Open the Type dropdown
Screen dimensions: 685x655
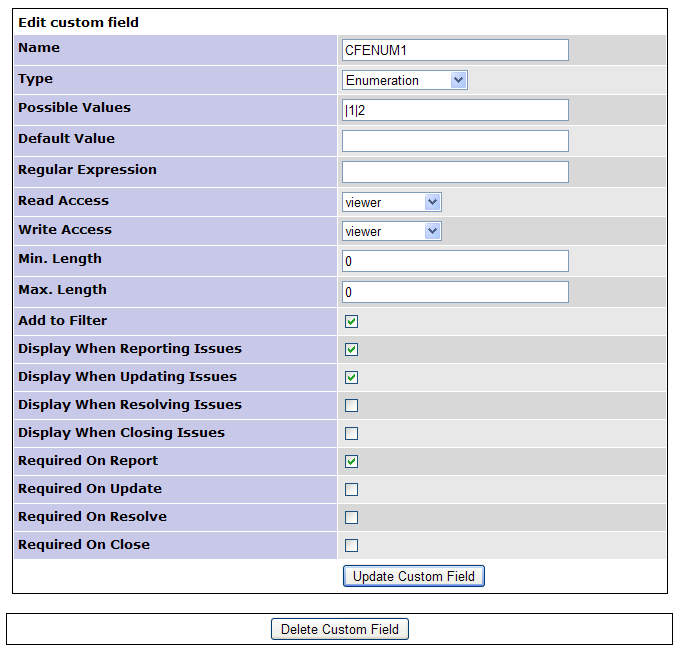[404, 80]
